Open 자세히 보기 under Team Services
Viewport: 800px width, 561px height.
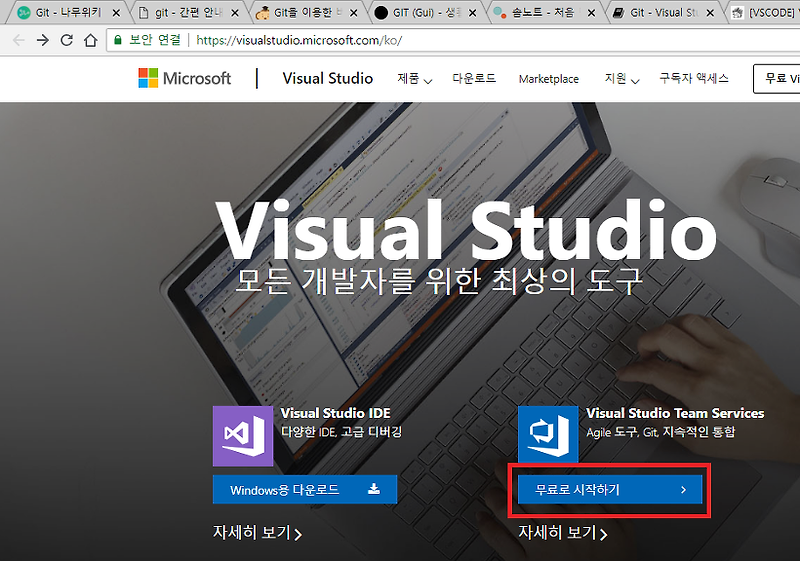(563, 532)
